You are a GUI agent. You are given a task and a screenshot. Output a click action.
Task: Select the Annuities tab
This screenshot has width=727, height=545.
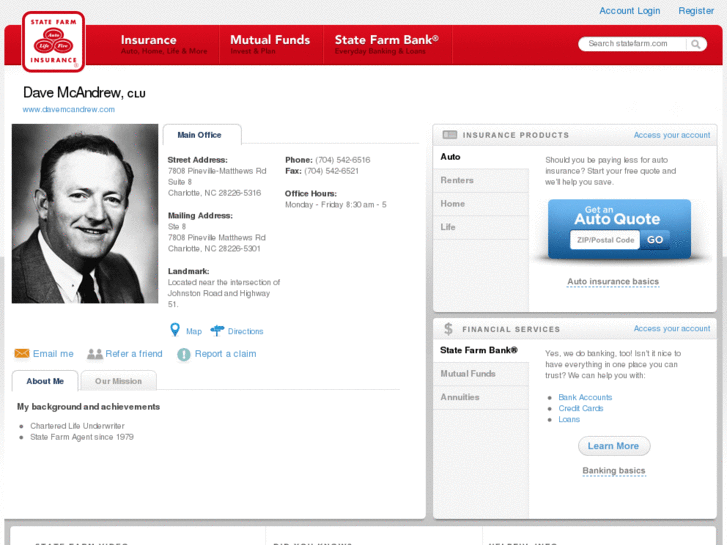[x=481, y=398]
